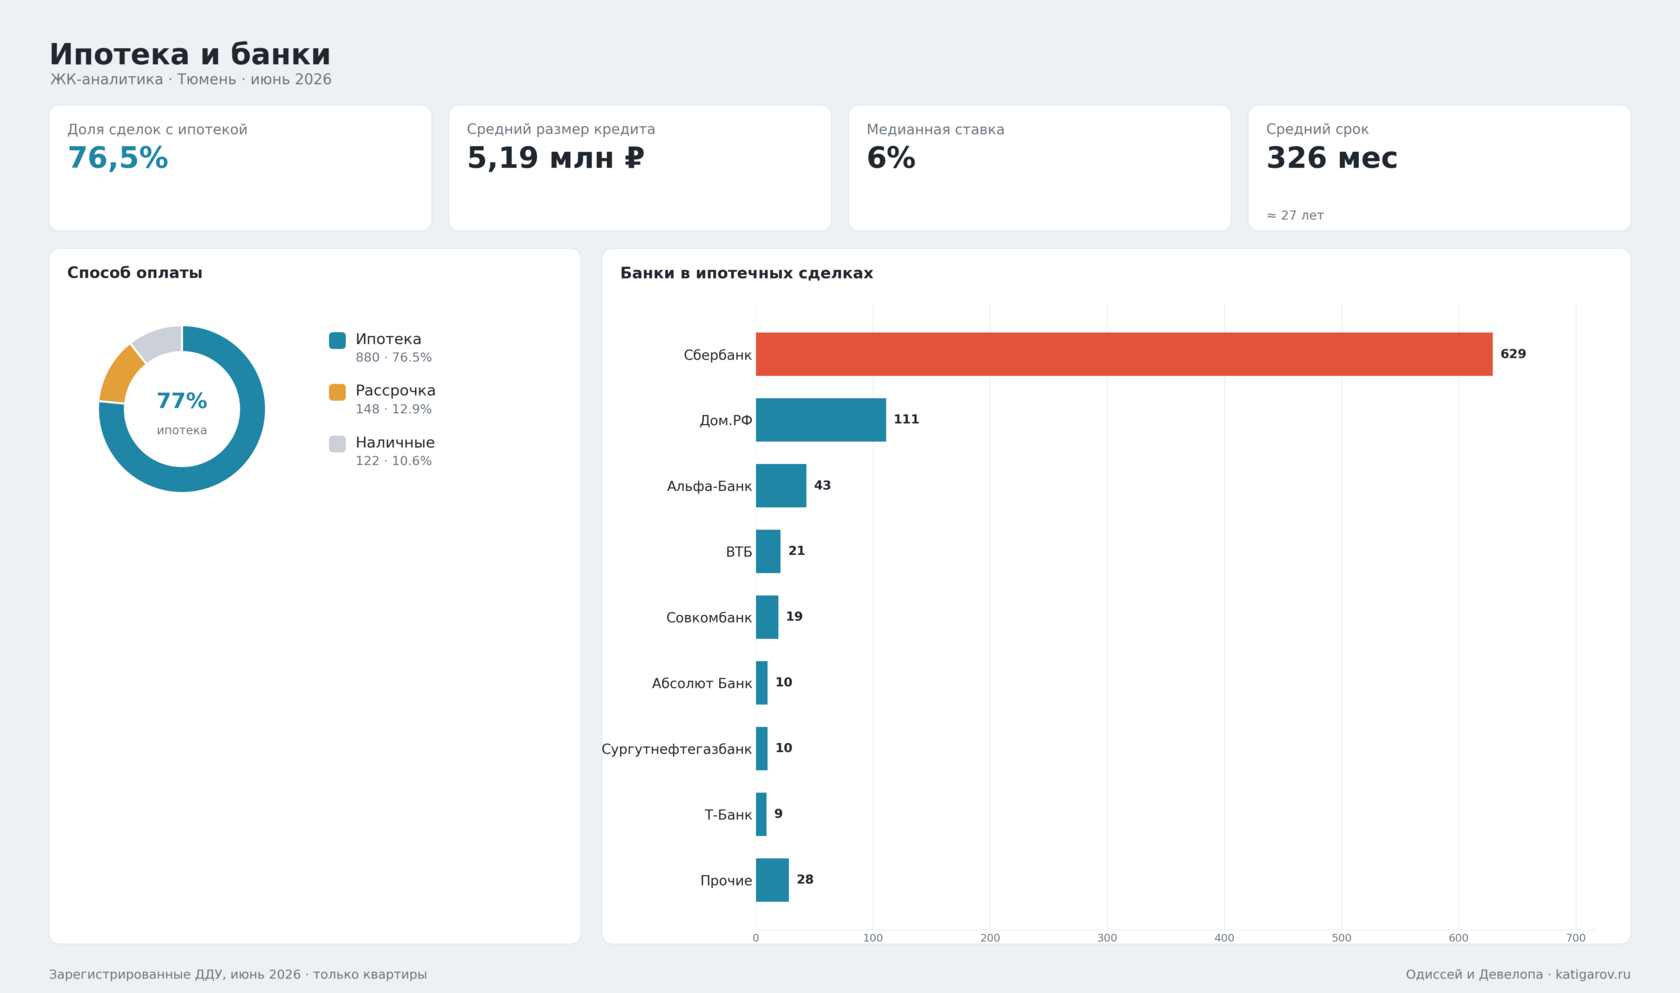Click the ВТБ bar
Image resolution: width=1680 pixels, height=993 pixels.
[x=768, y=551]
